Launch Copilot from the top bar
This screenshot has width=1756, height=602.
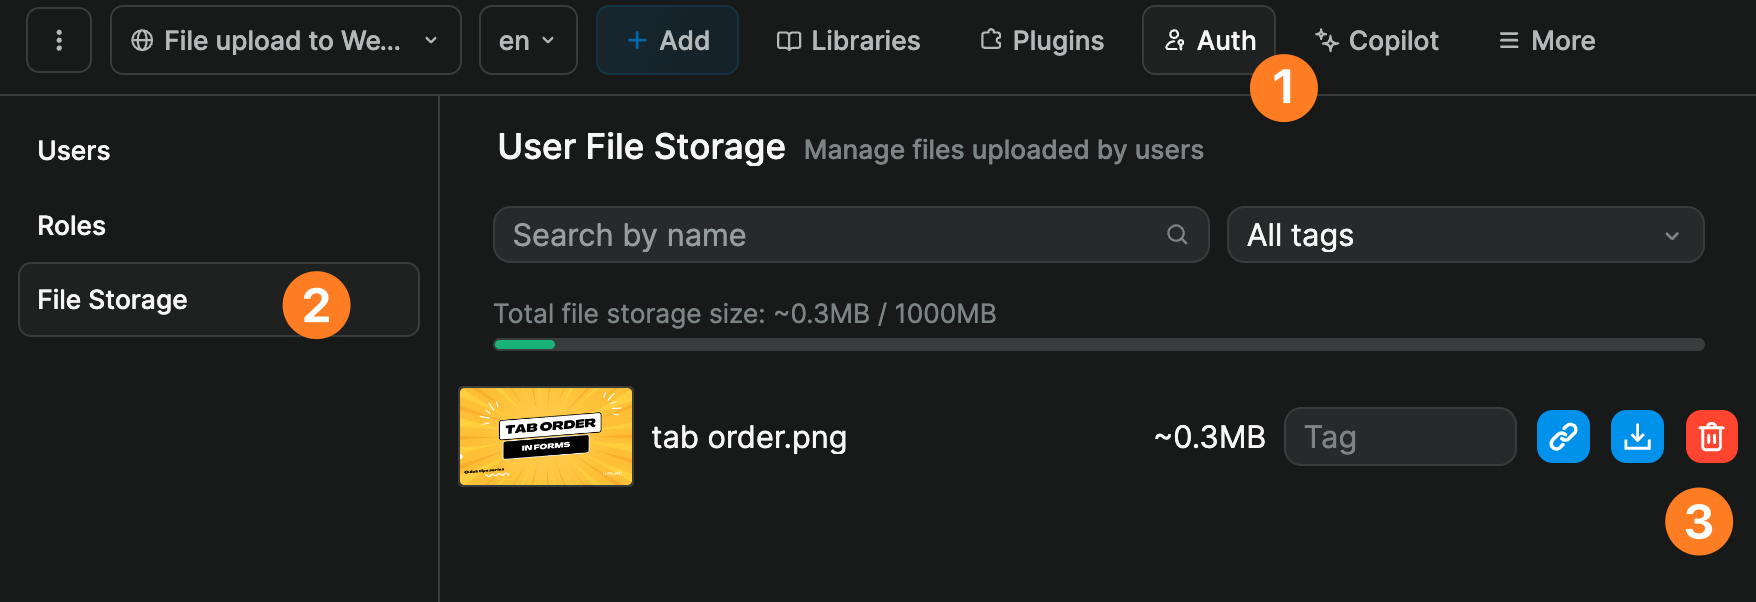[1376, 40]
